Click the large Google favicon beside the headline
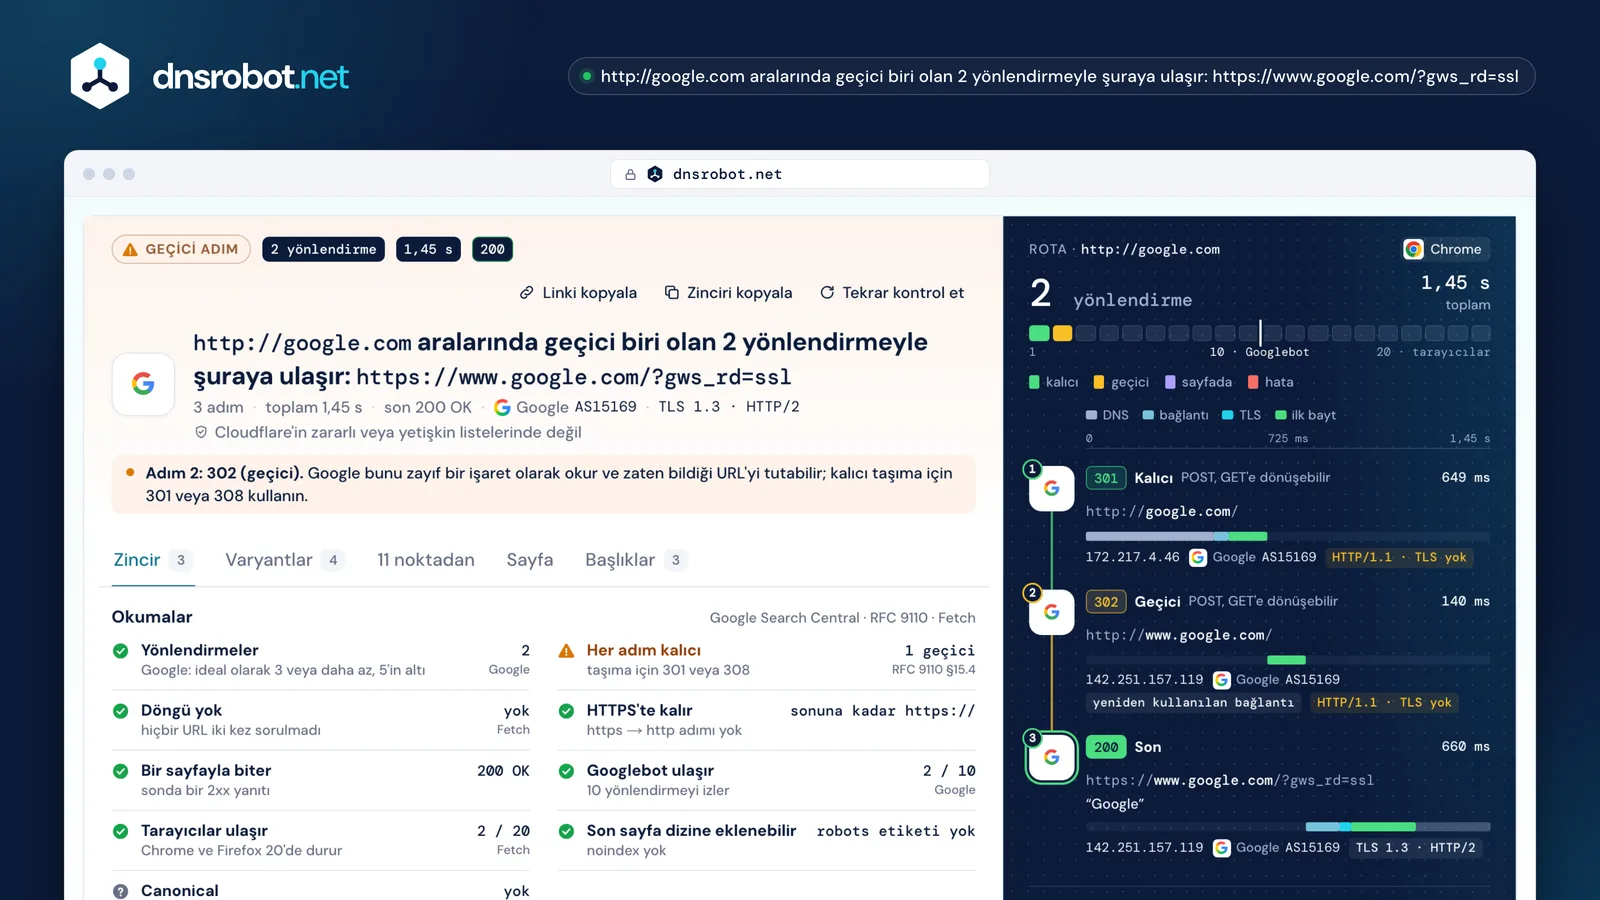The width and height of the screenshot is (1600, 900). point(143,383)
